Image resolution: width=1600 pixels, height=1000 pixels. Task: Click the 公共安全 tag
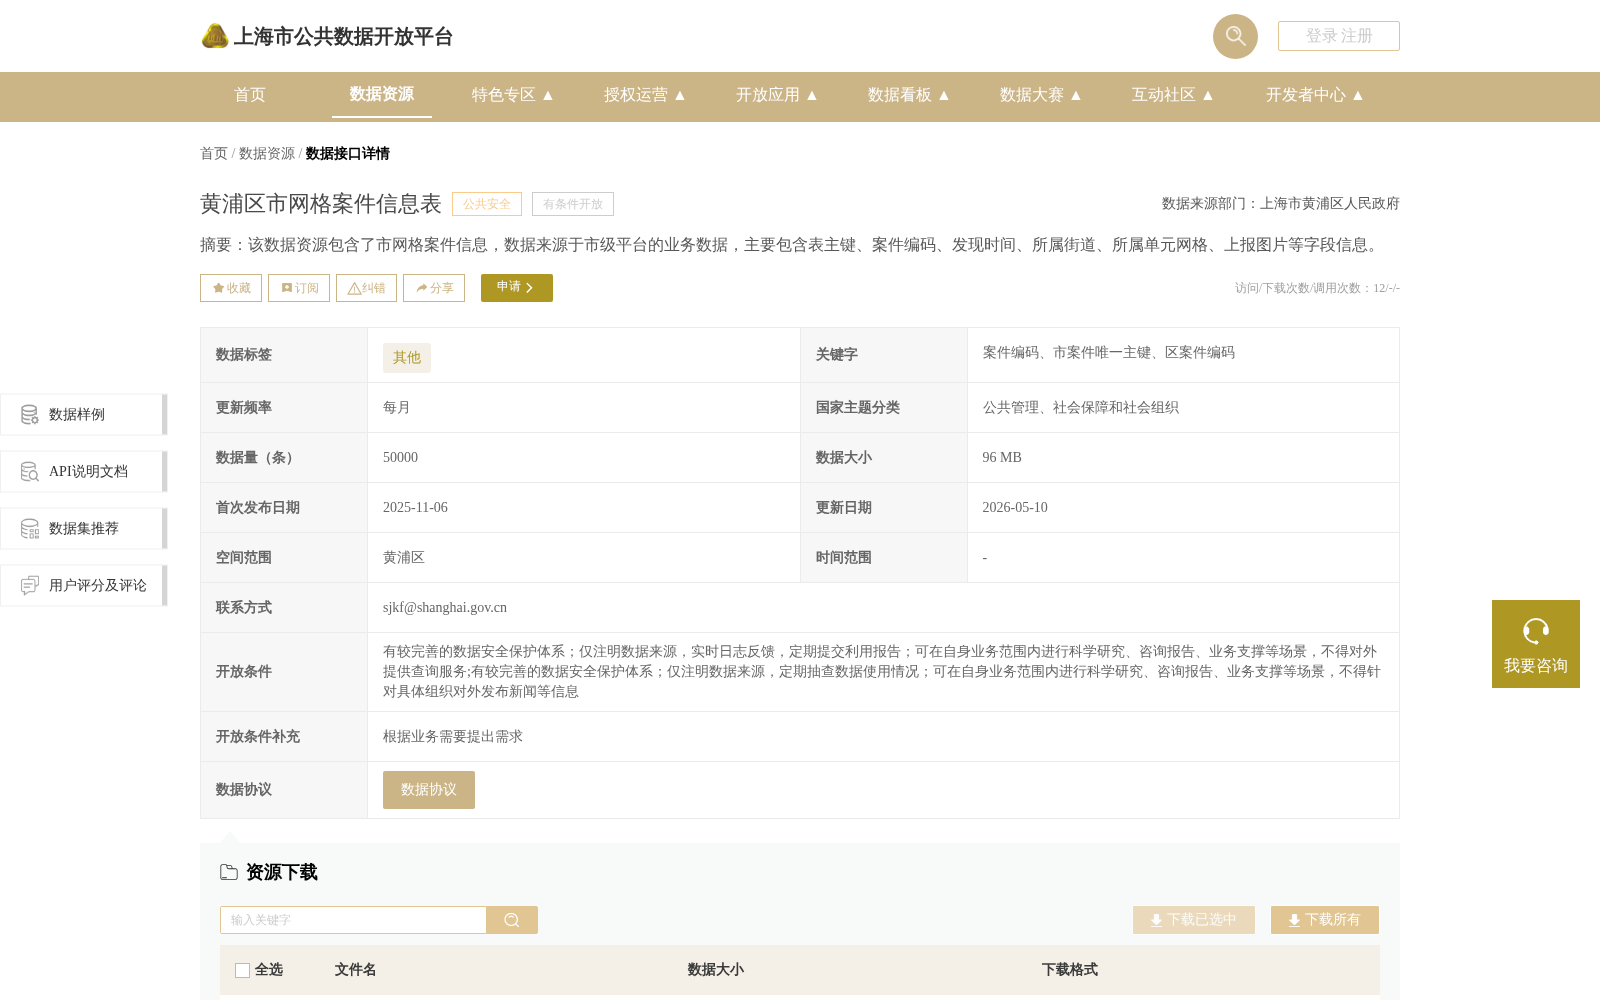(x=487, y=204)
